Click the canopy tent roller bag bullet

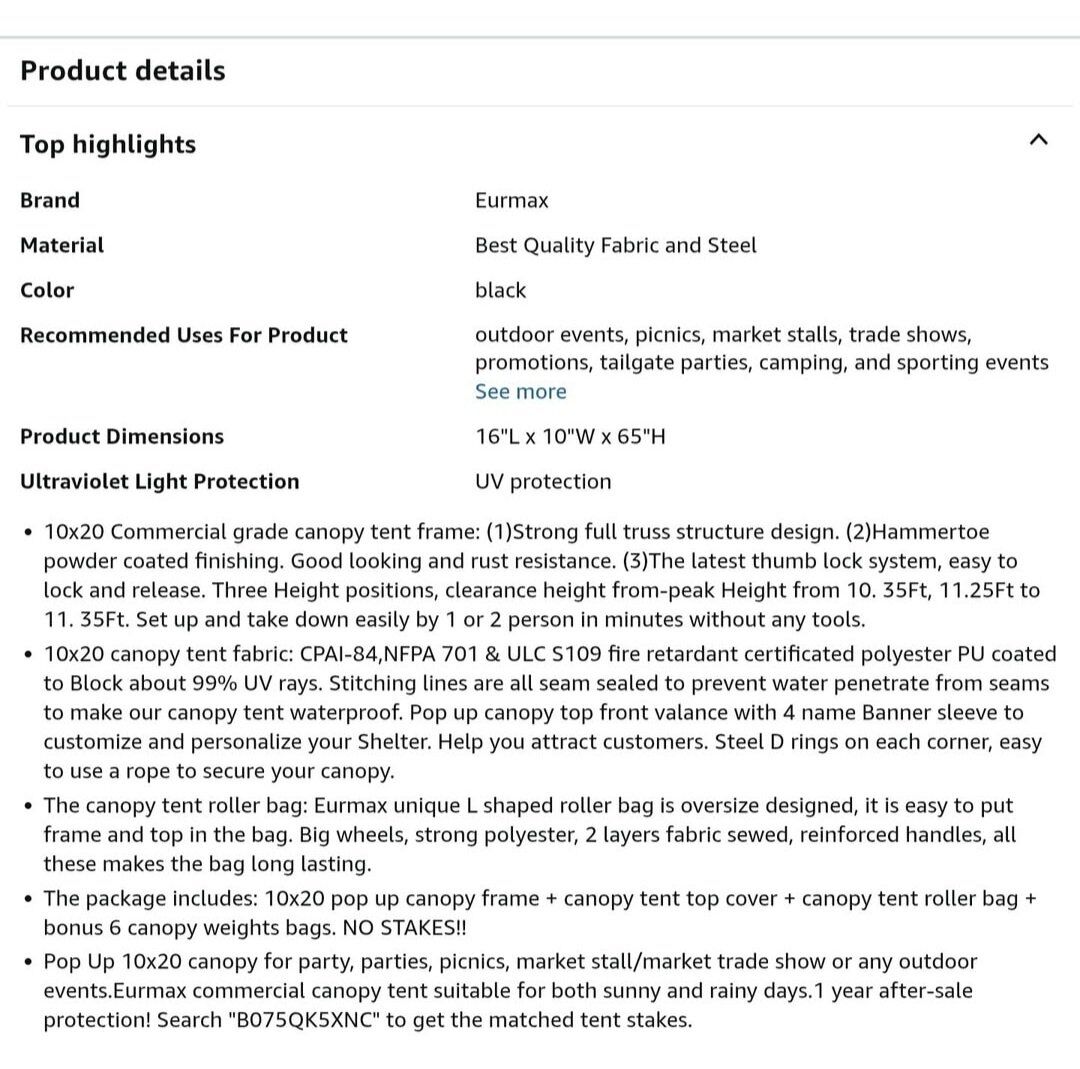[530, 834]
